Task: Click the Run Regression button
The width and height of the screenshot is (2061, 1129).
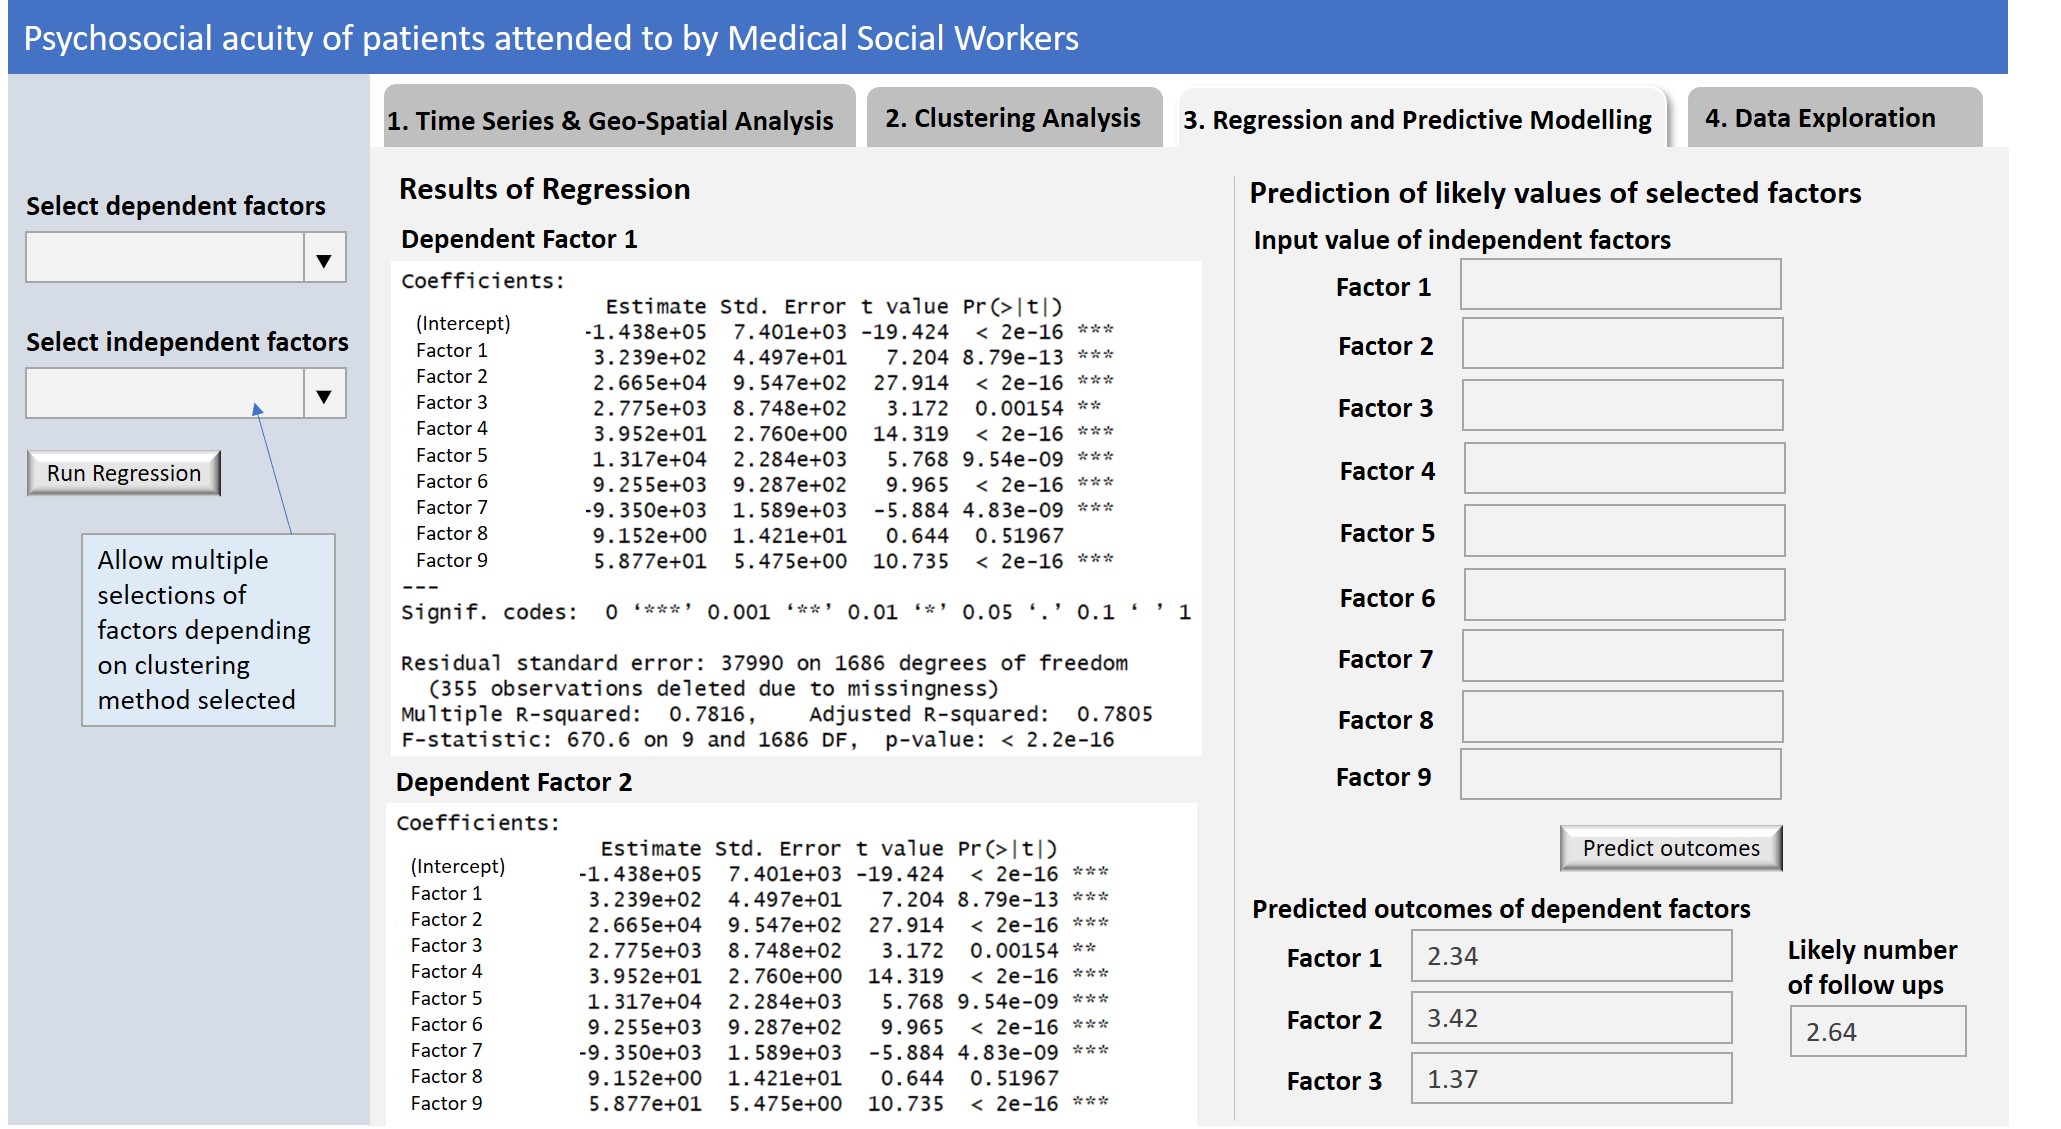Action: [123, 472]
